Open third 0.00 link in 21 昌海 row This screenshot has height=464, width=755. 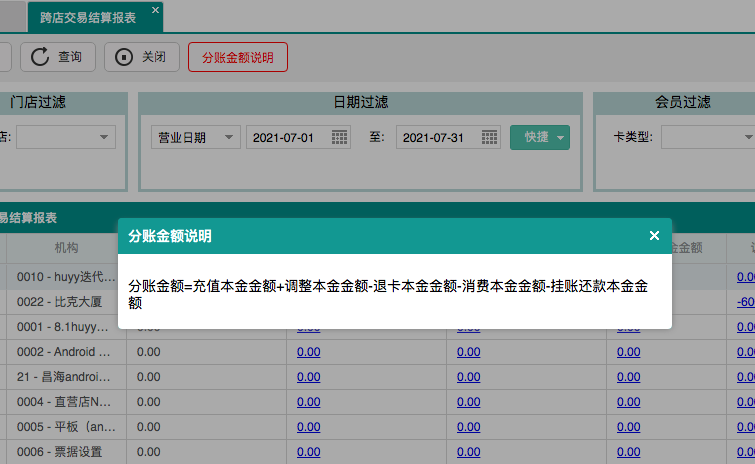628,377
